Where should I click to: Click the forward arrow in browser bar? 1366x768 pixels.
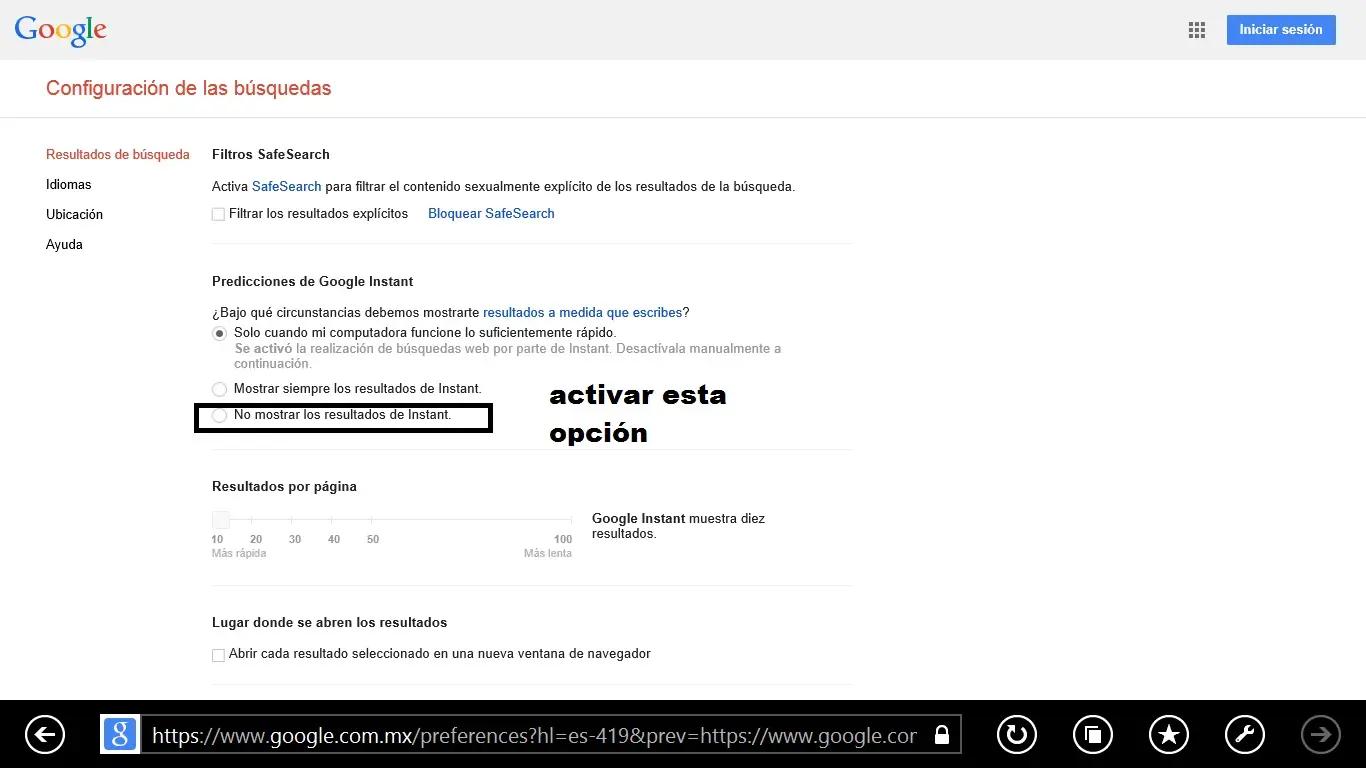[x=1321, y=735]
